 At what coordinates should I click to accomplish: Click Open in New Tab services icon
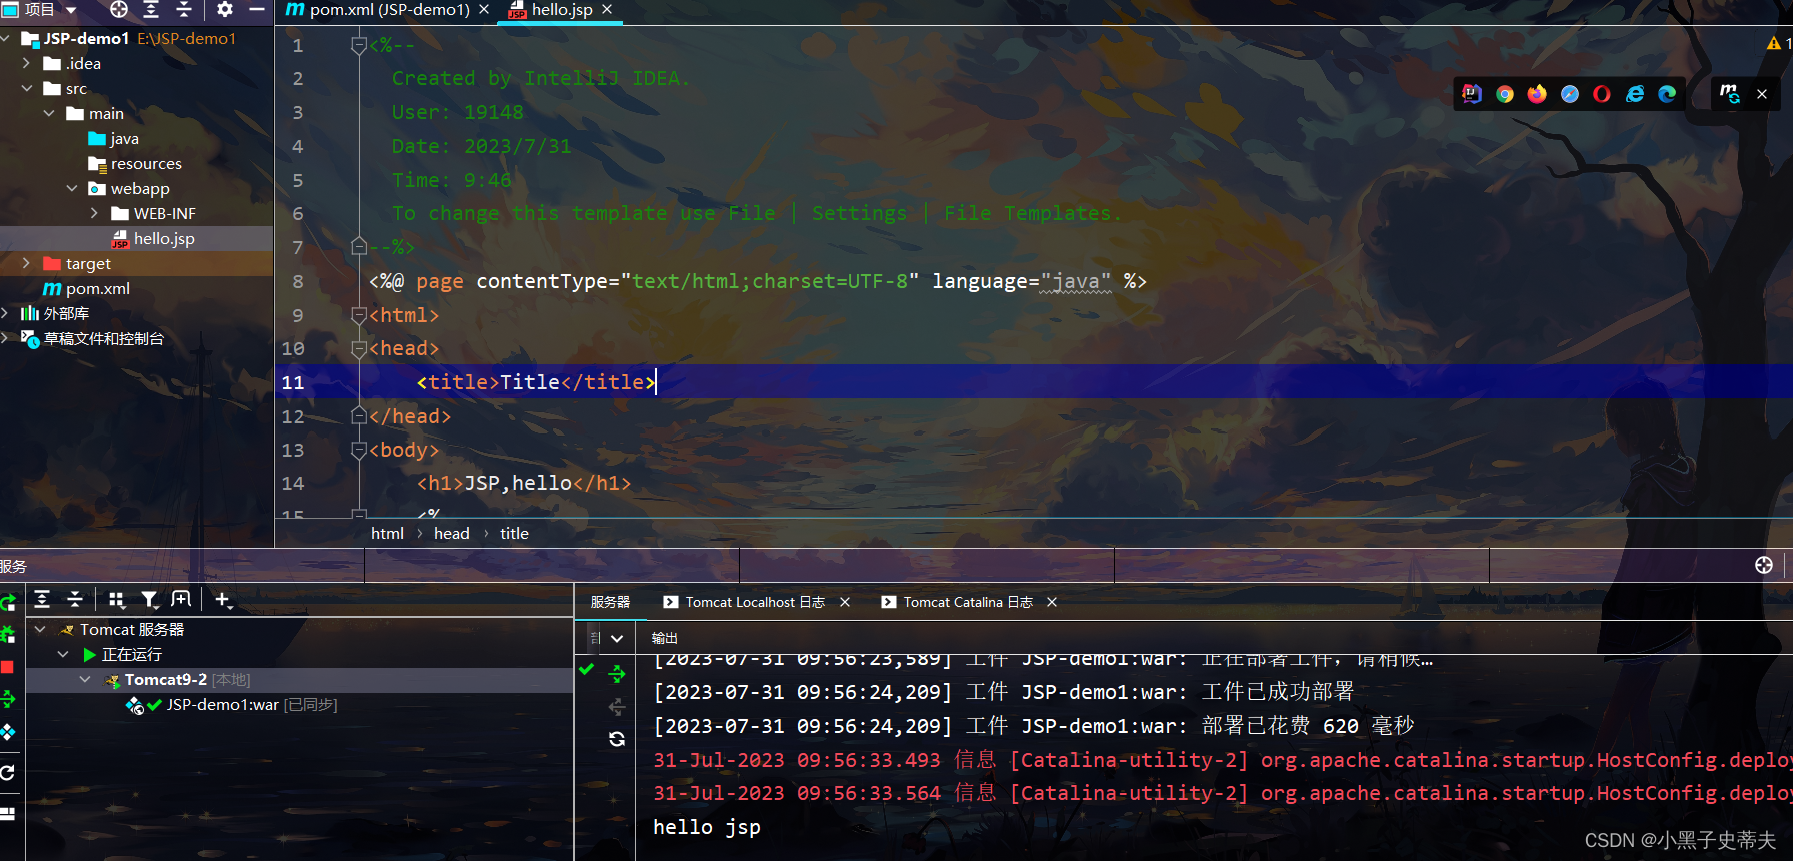[x=181, y=599]
